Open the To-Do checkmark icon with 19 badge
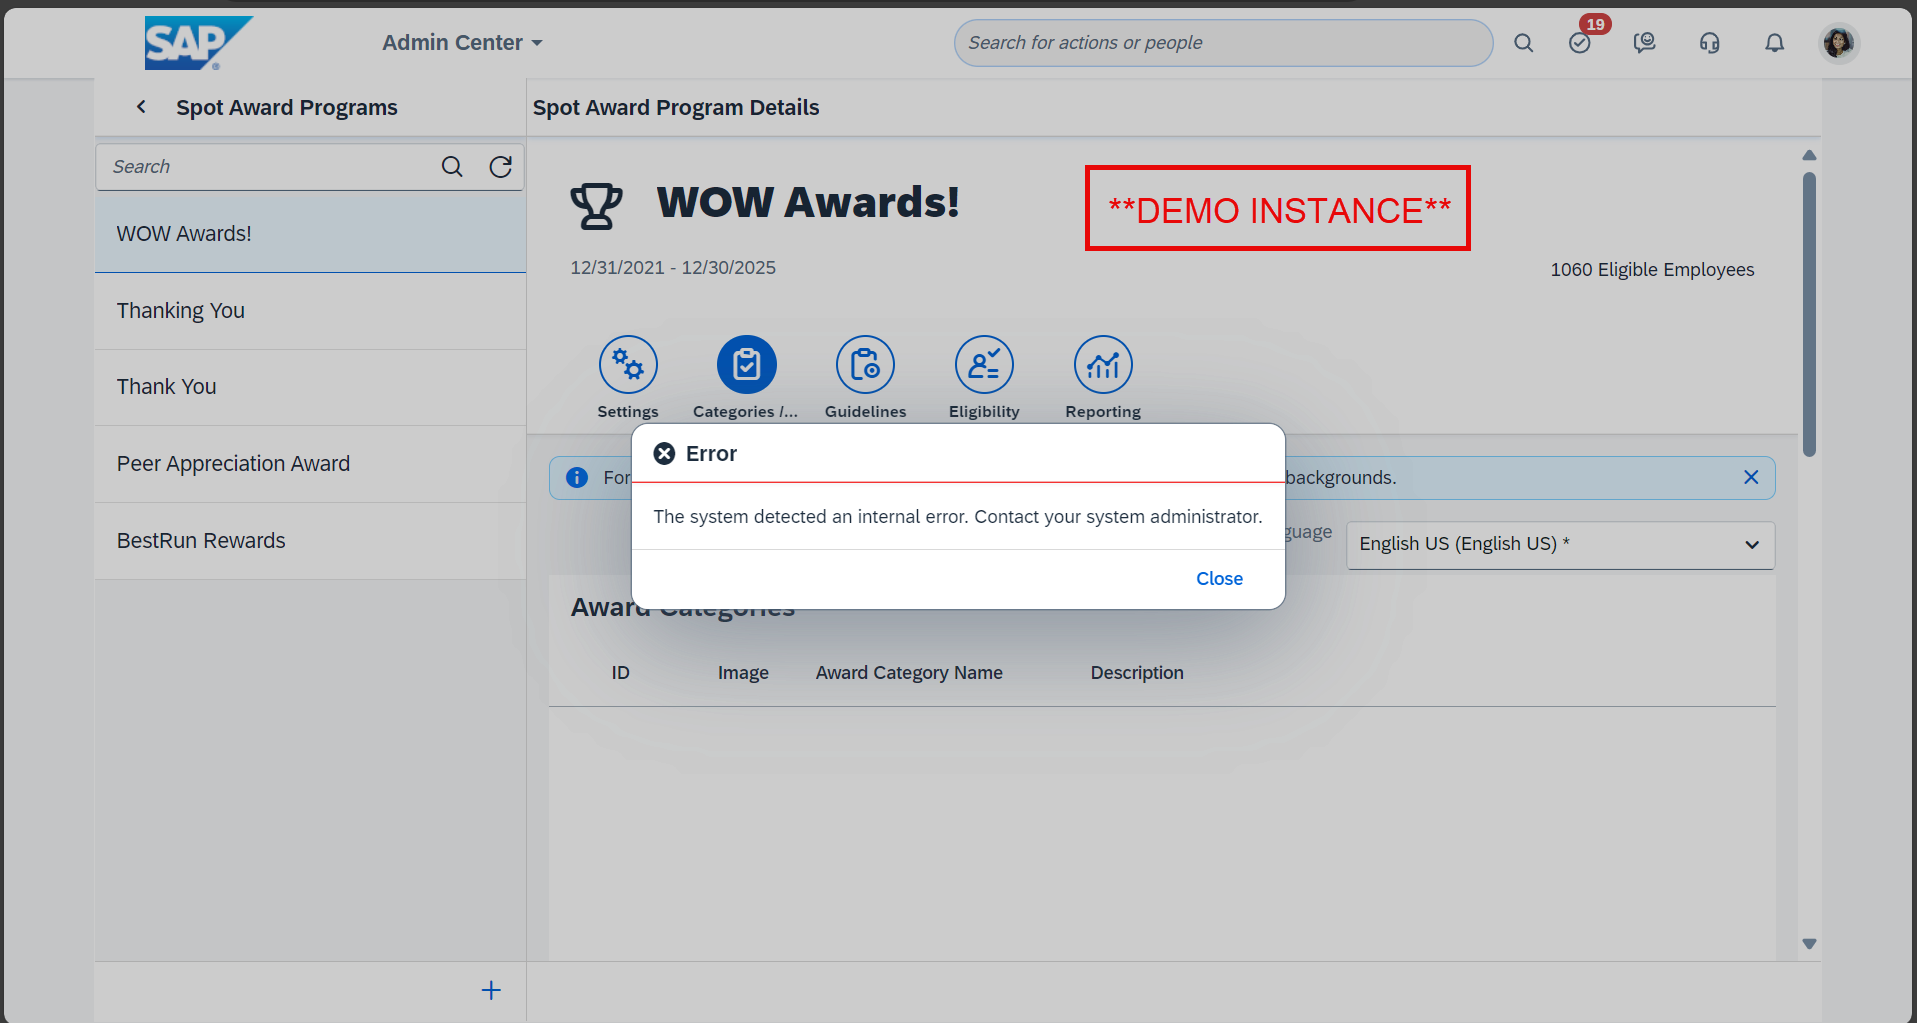Image resolution: width=1917 pixels, height=1023 pixels. 1580,43
